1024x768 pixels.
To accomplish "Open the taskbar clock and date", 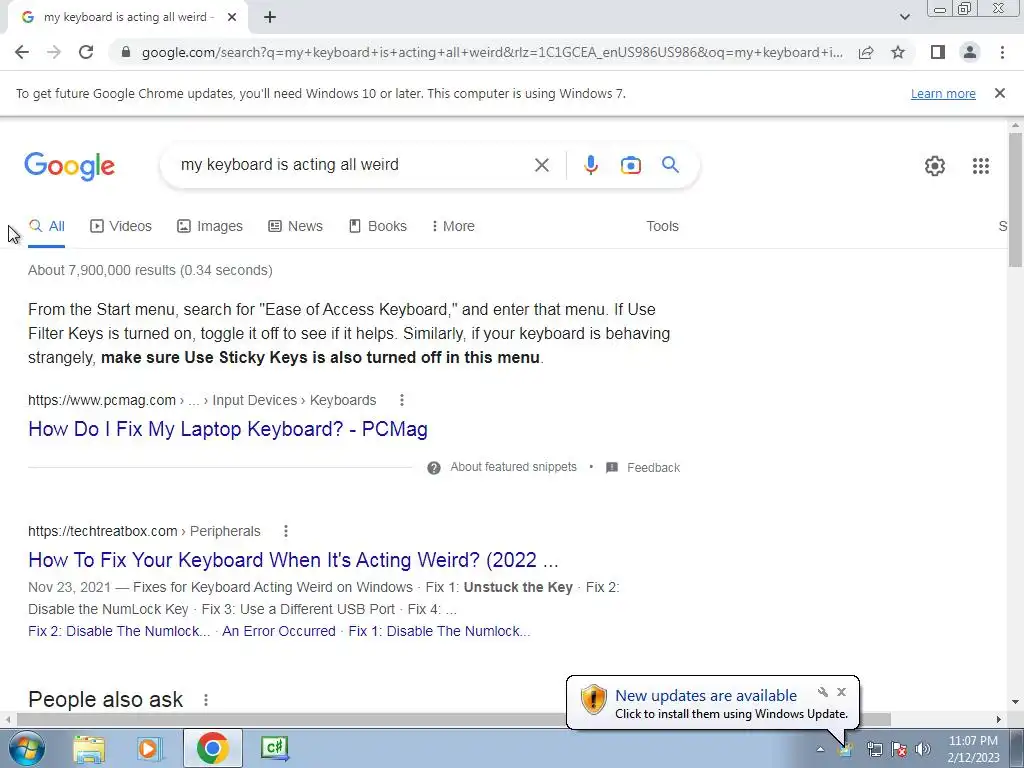I will [x=973, y=749].
